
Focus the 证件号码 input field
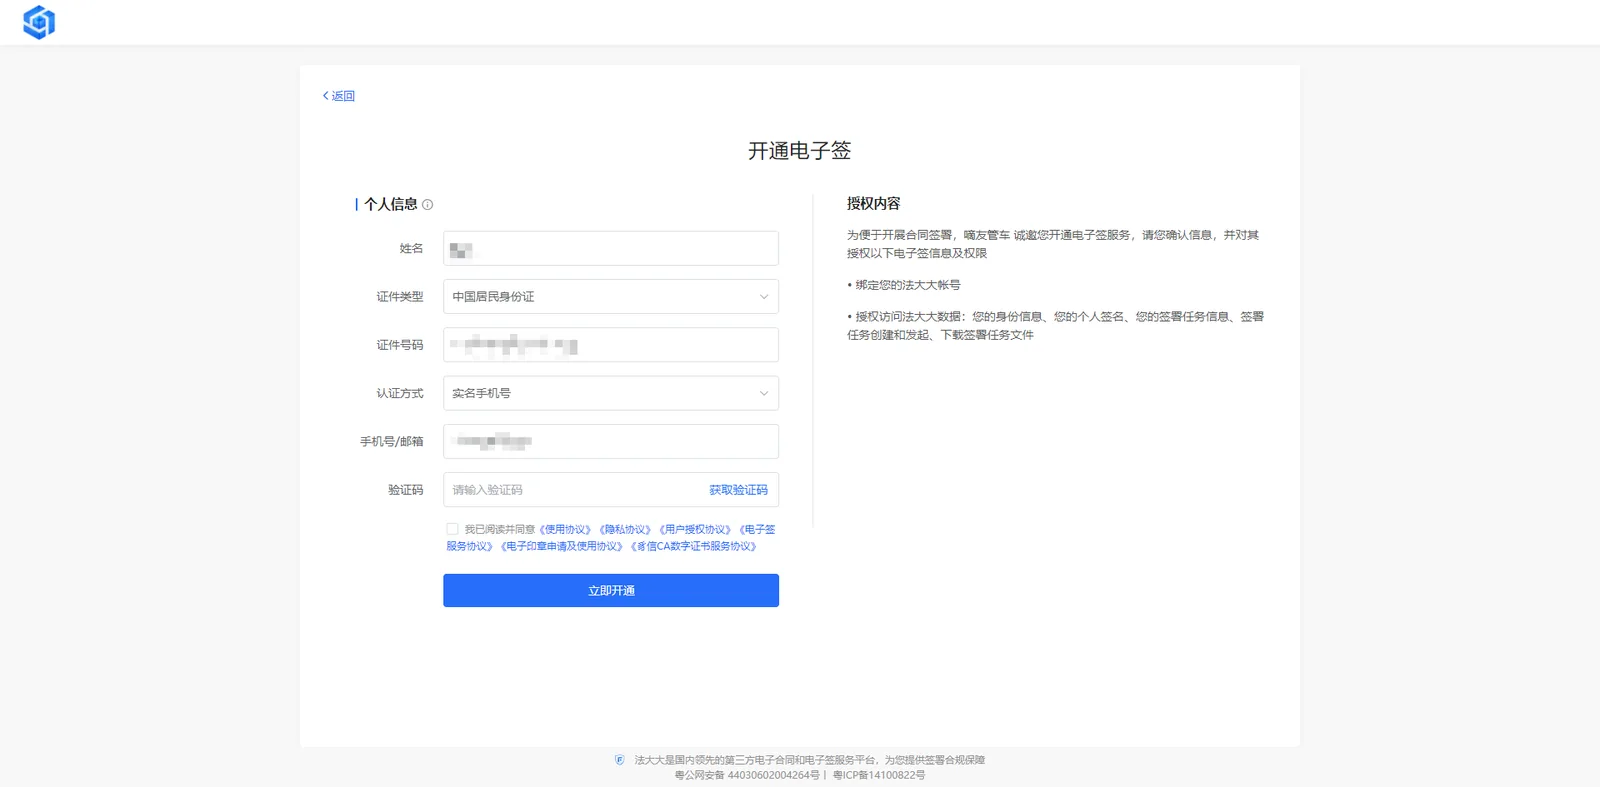[611, 345]
